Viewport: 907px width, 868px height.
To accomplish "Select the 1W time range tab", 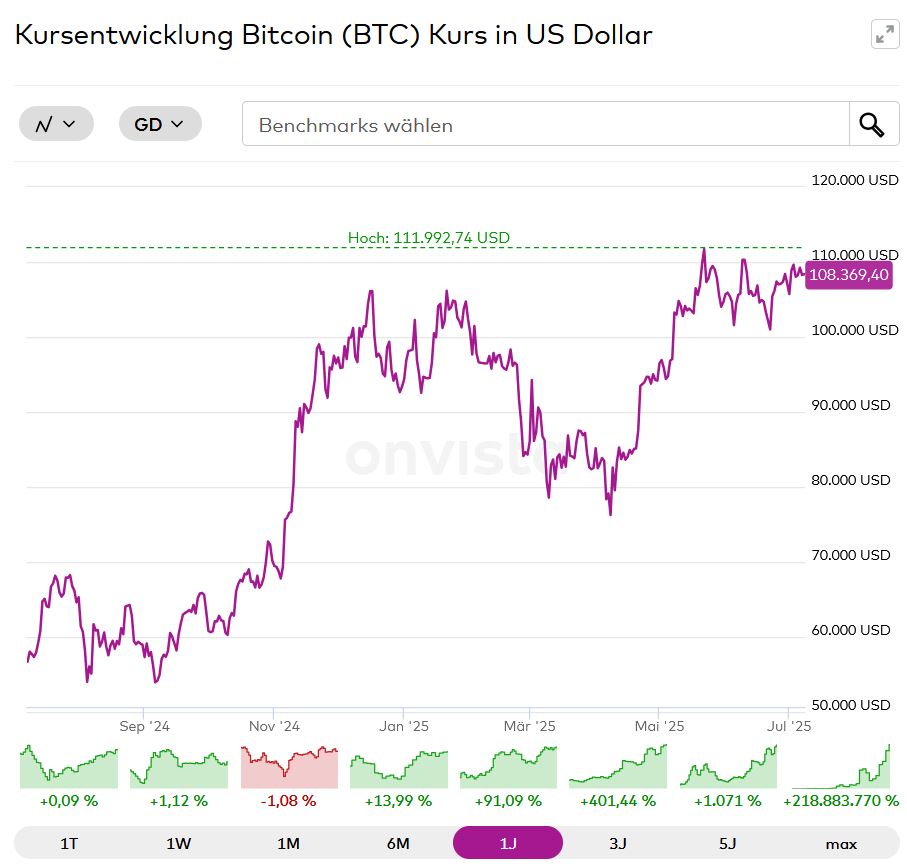I will [179, 843].
